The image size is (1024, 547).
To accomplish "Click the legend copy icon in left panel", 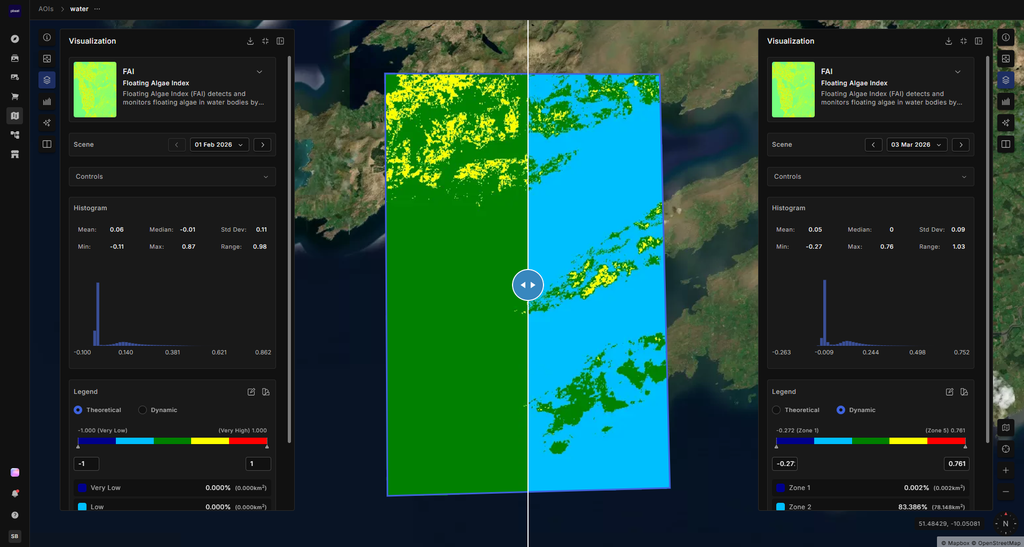I will (x=266, y=392).
